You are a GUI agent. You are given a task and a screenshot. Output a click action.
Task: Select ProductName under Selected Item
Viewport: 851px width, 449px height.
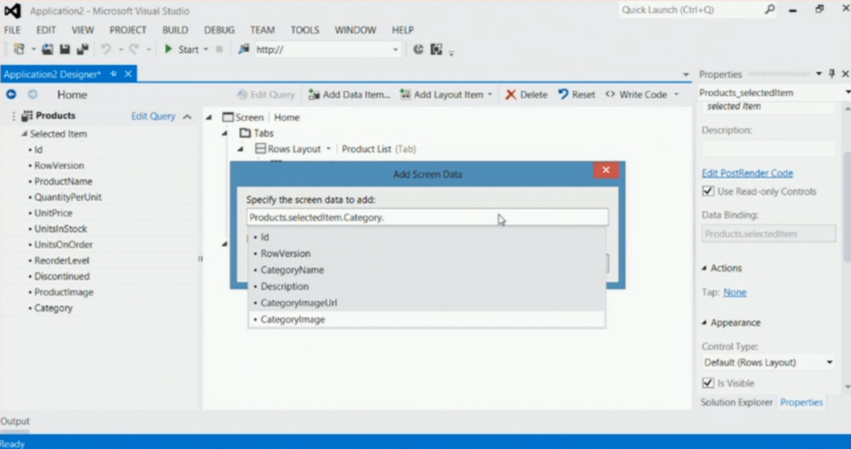click(63, 181)
